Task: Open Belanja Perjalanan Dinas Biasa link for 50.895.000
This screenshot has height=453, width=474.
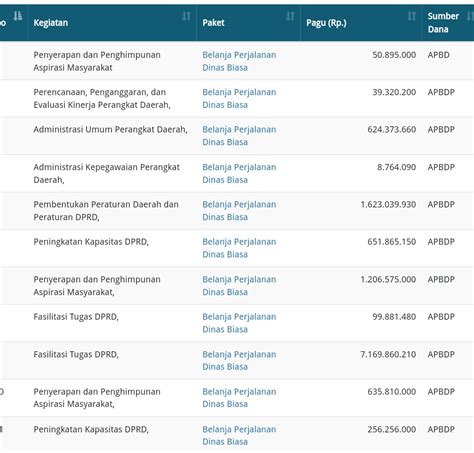Action: click(239, 61)
